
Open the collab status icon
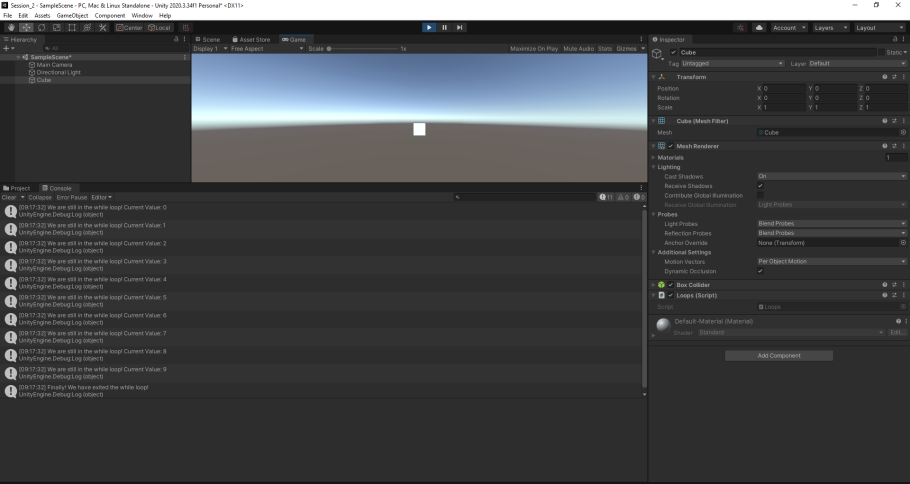point(741,27)
